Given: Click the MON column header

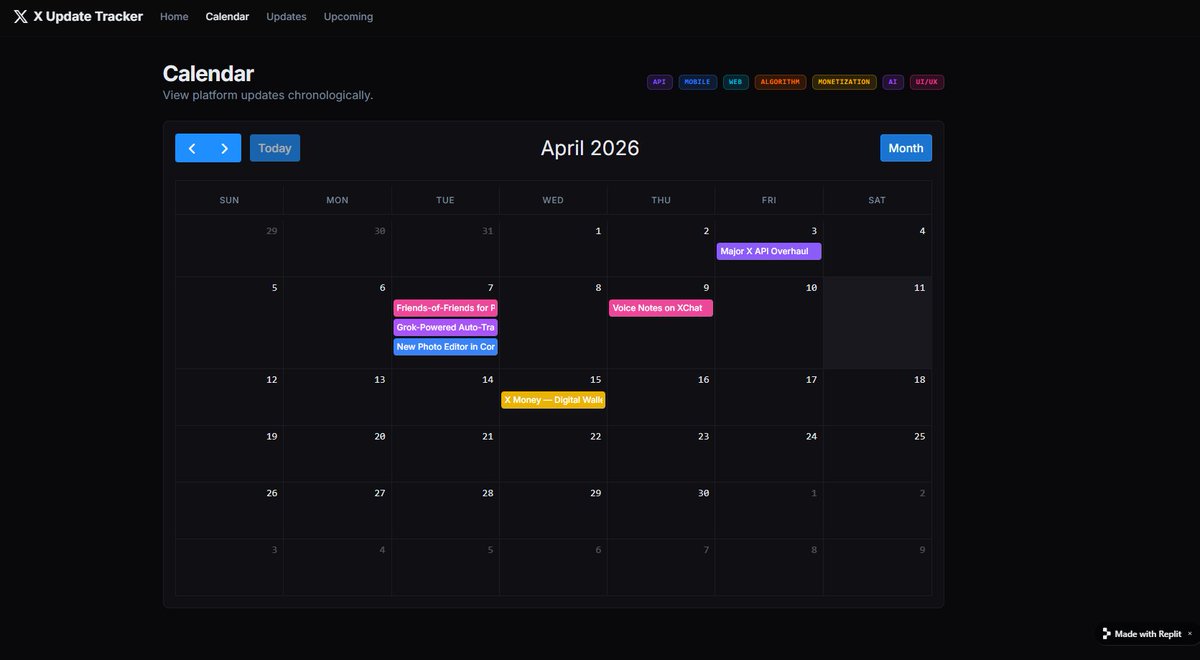Looking at the screenshot, I should (x=337, y=200).
